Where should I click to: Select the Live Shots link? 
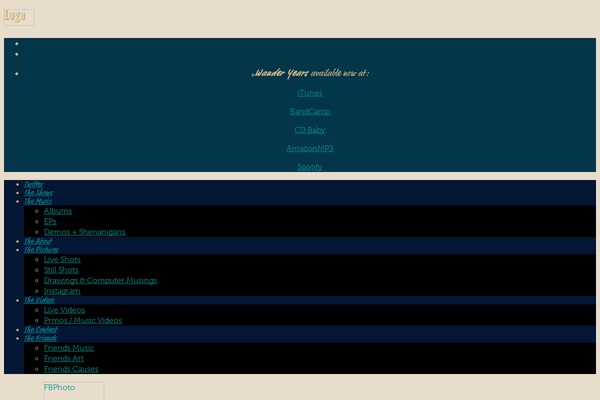[62, 260]
